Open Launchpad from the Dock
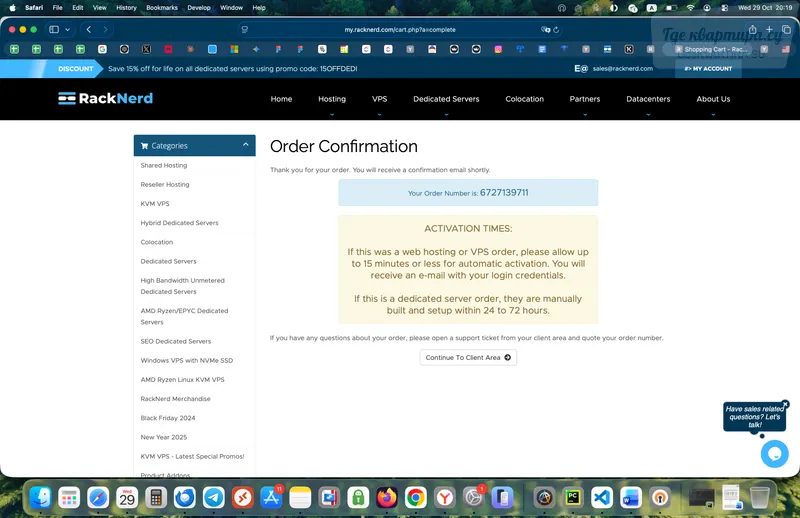Image resolution: width=800 pixels, height=518 pixels. coord(69,497)
